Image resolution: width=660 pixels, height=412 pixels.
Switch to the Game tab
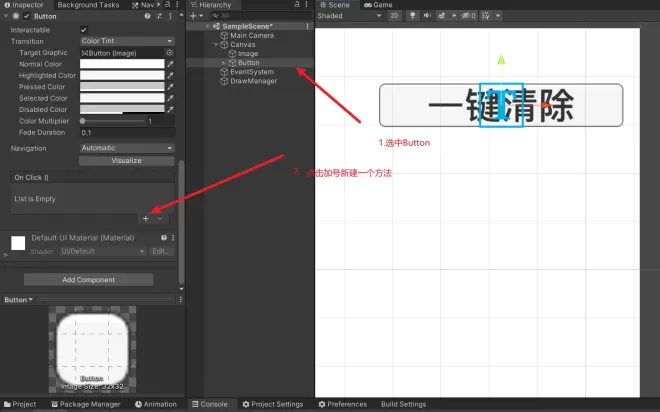click(x=378, y=5)
